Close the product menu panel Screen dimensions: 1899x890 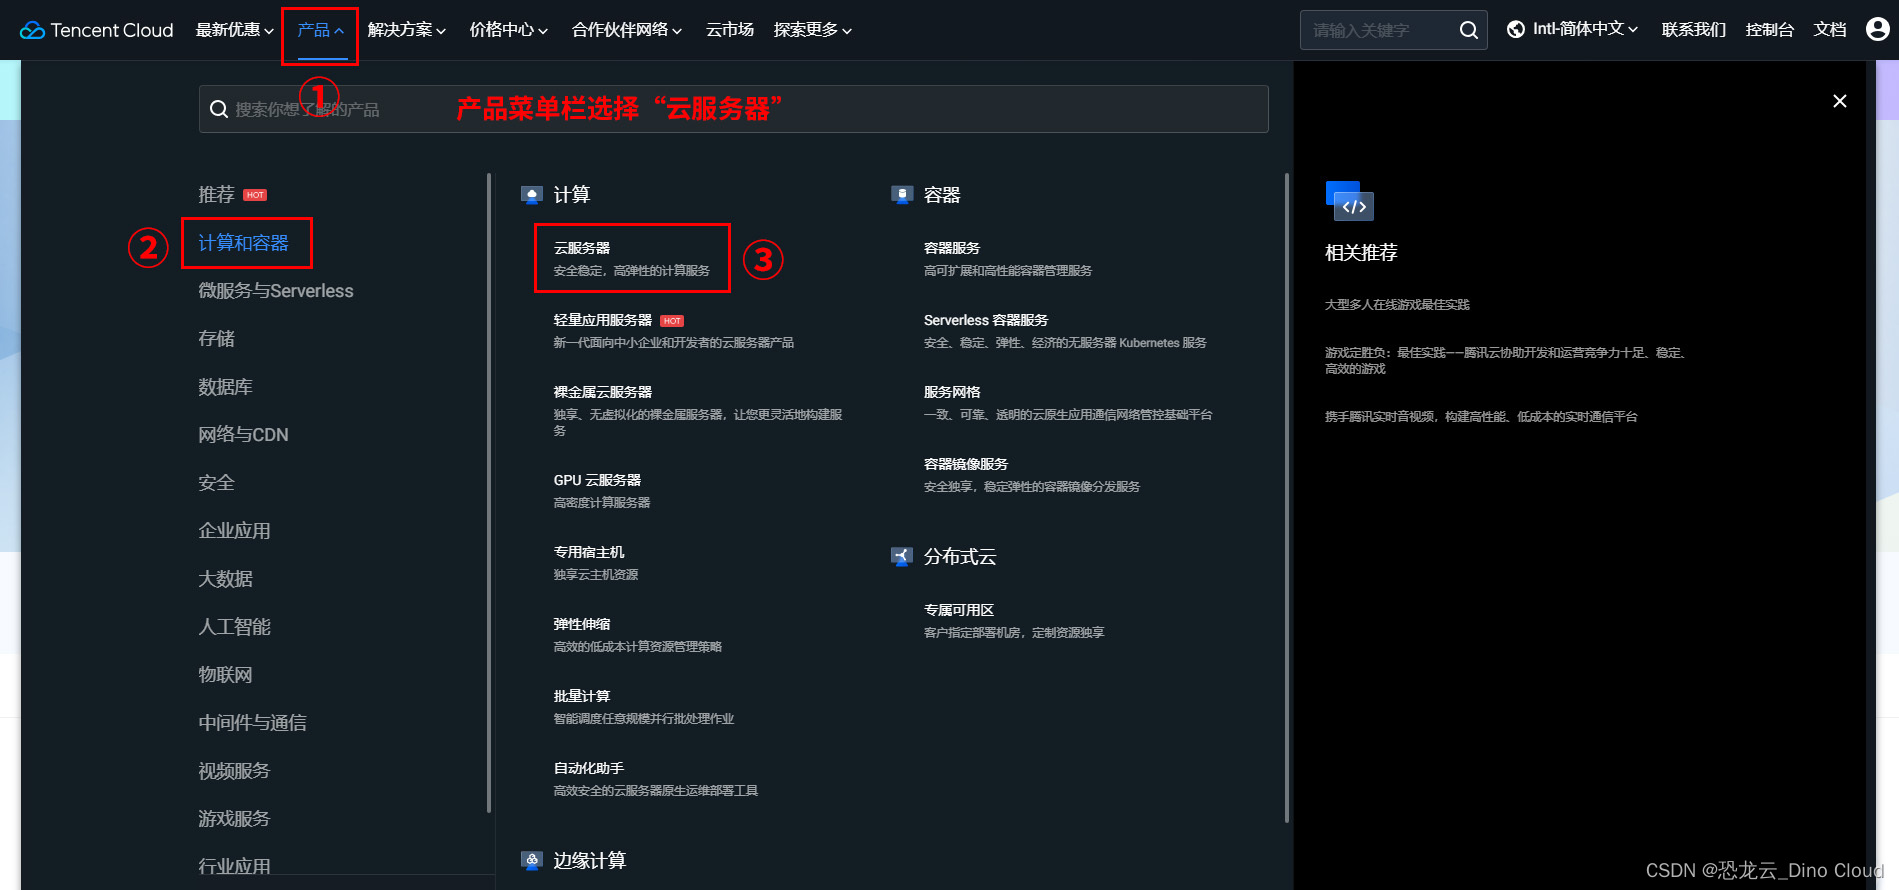point(1839,101)
